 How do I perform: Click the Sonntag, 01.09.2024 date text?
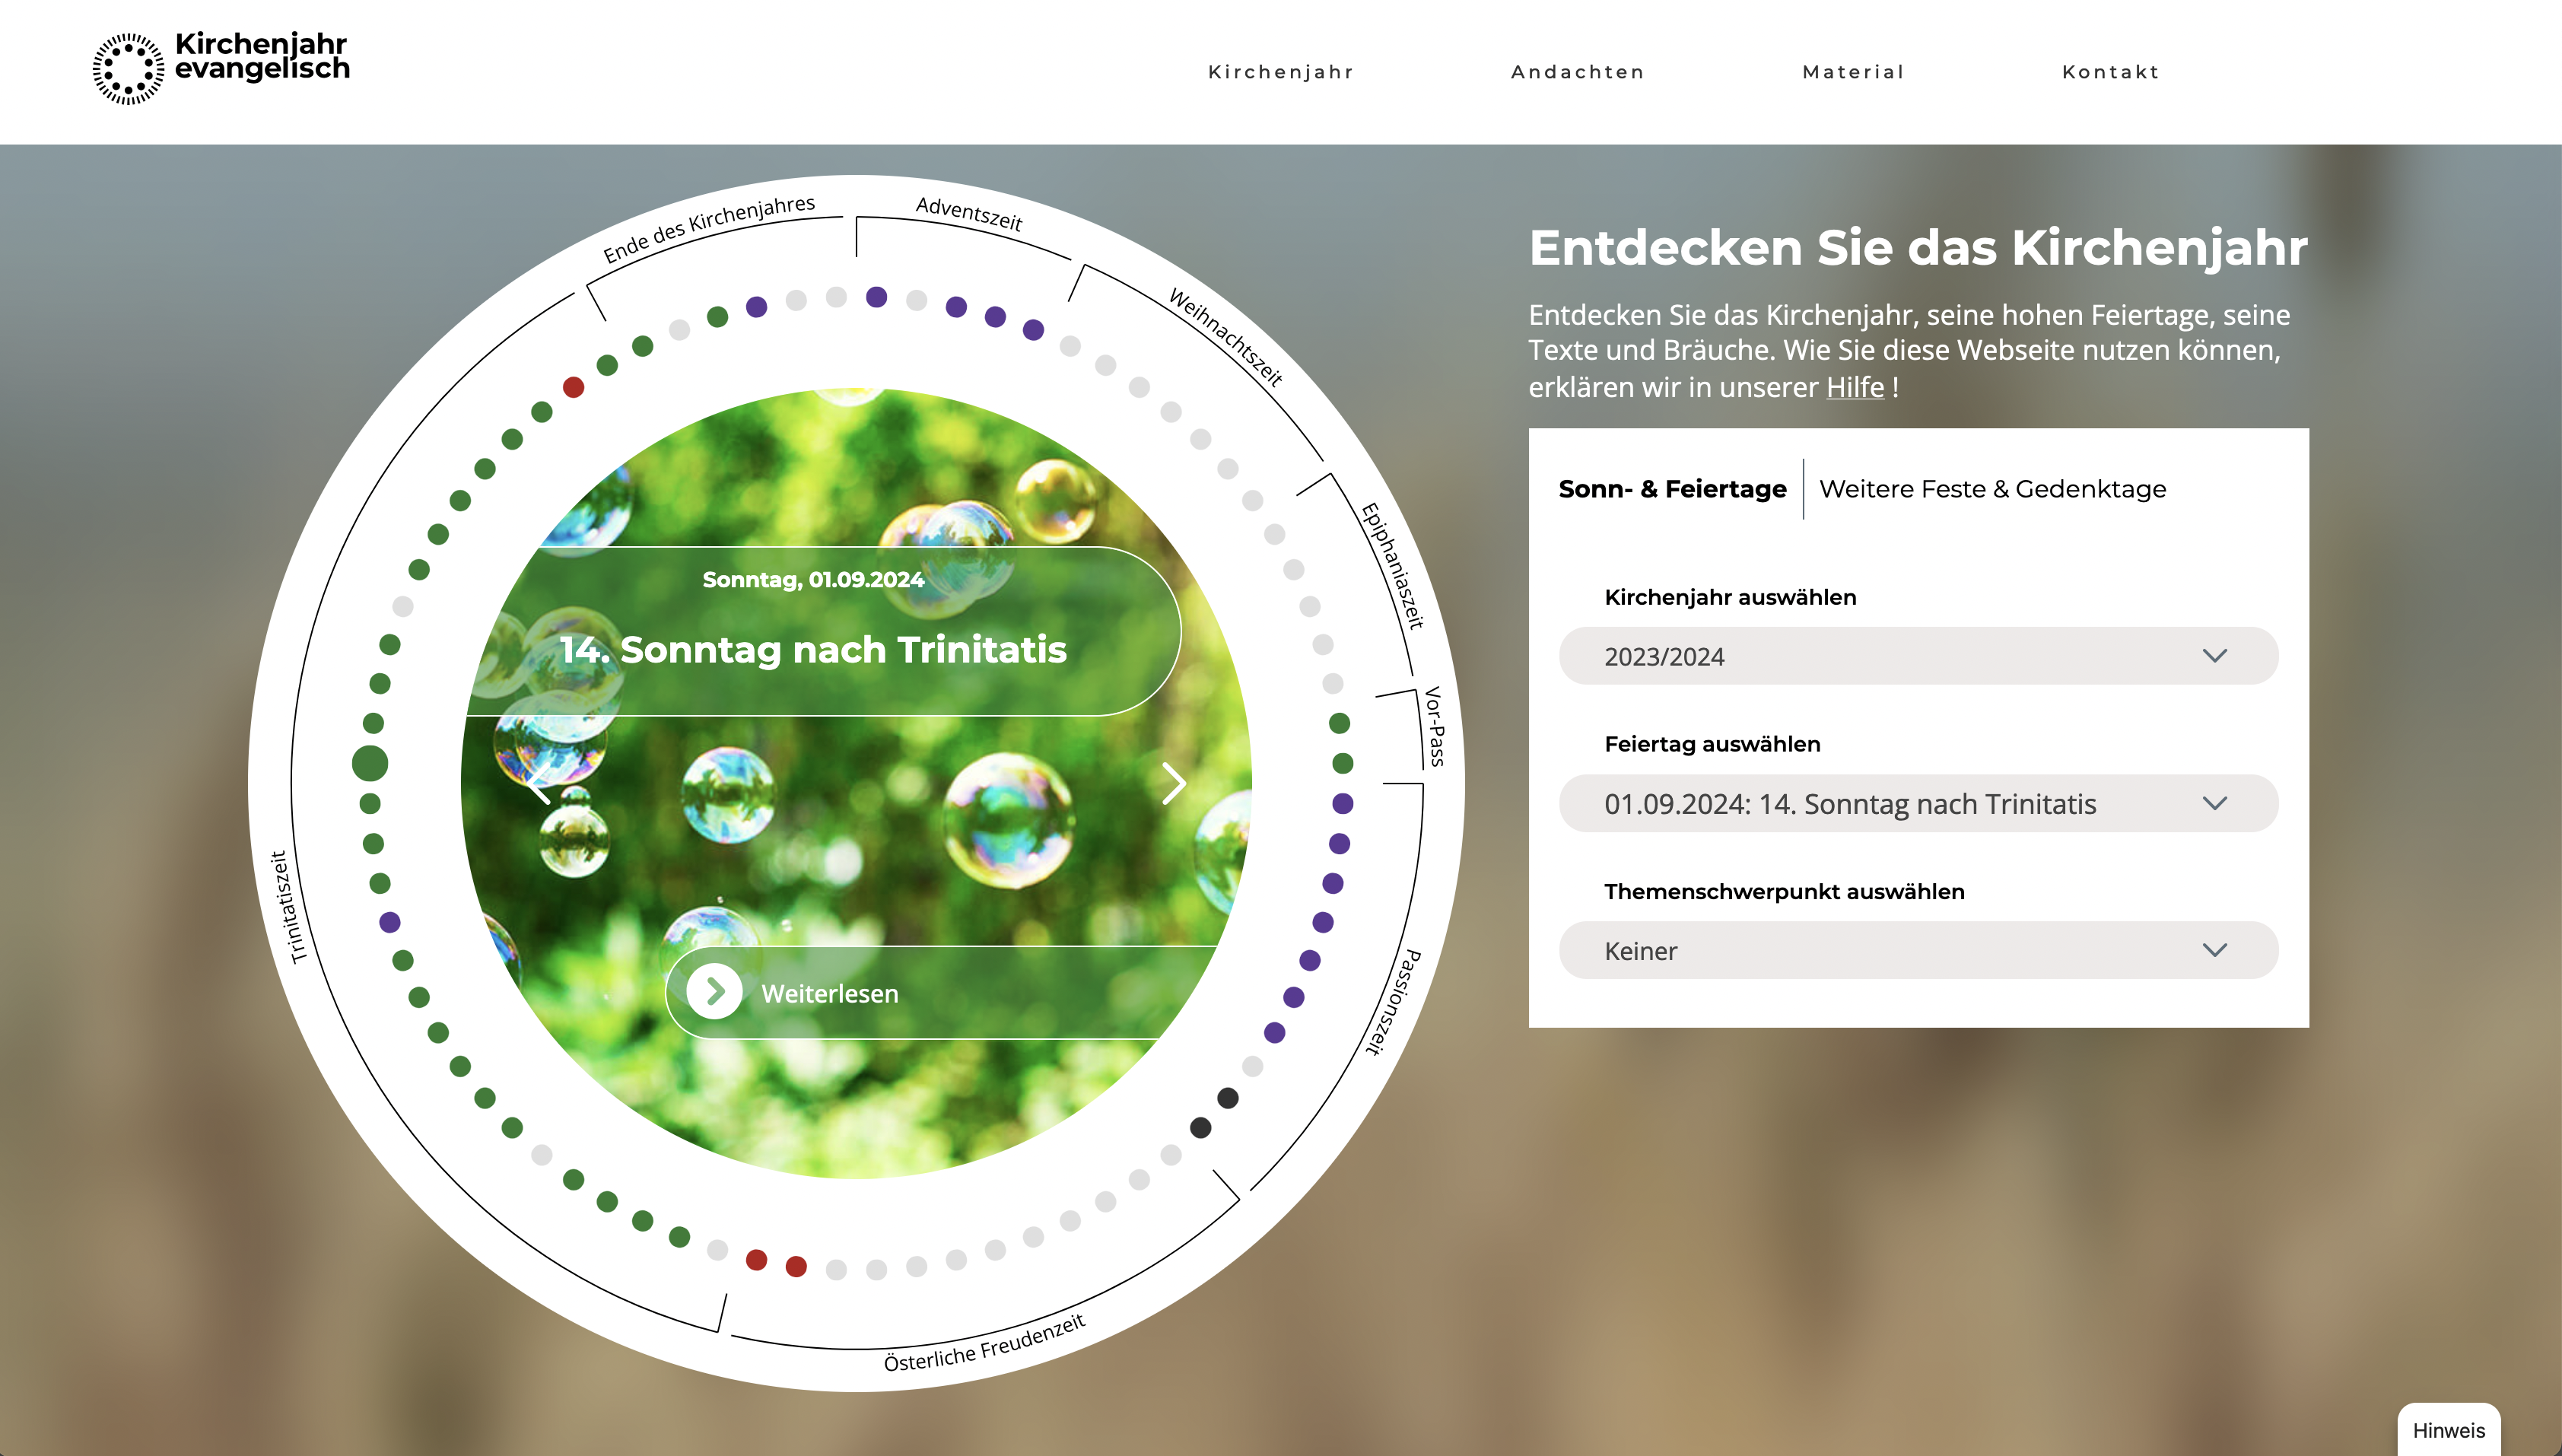(x=813, y=579)
